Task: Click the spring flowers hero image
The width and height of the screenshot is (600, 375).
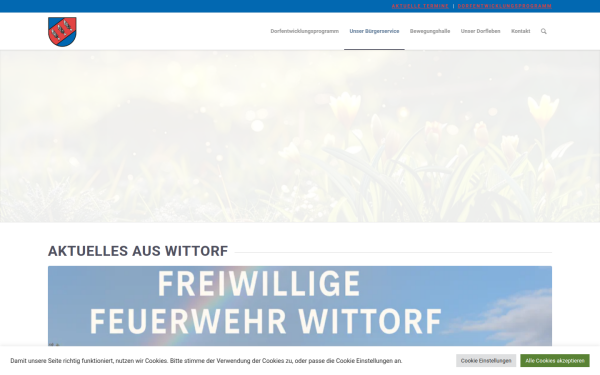Action: [x=300, y=136]
